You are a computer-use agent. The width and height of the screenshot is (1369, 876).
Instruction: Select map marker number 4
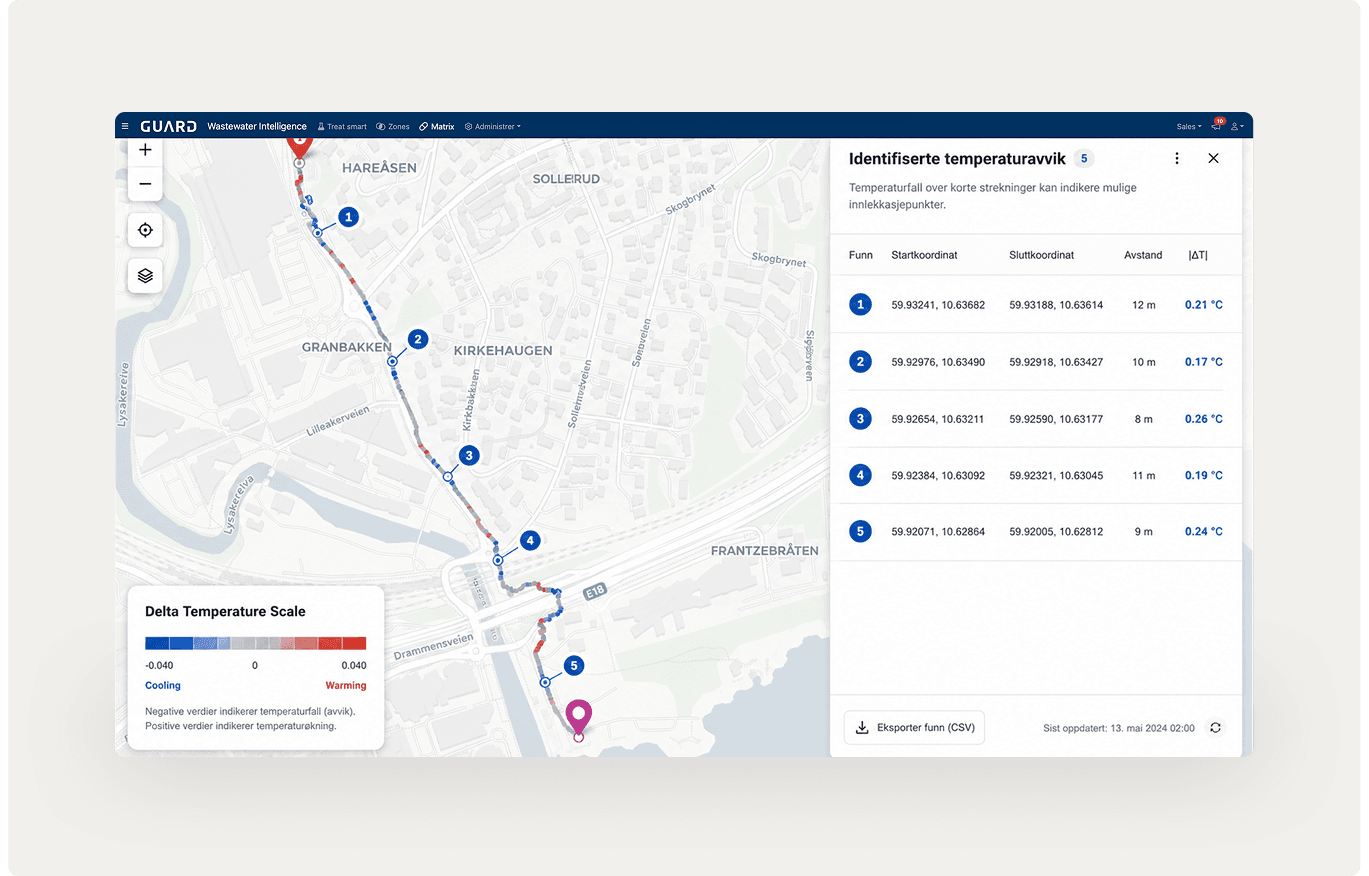click(x=530, y=541)
